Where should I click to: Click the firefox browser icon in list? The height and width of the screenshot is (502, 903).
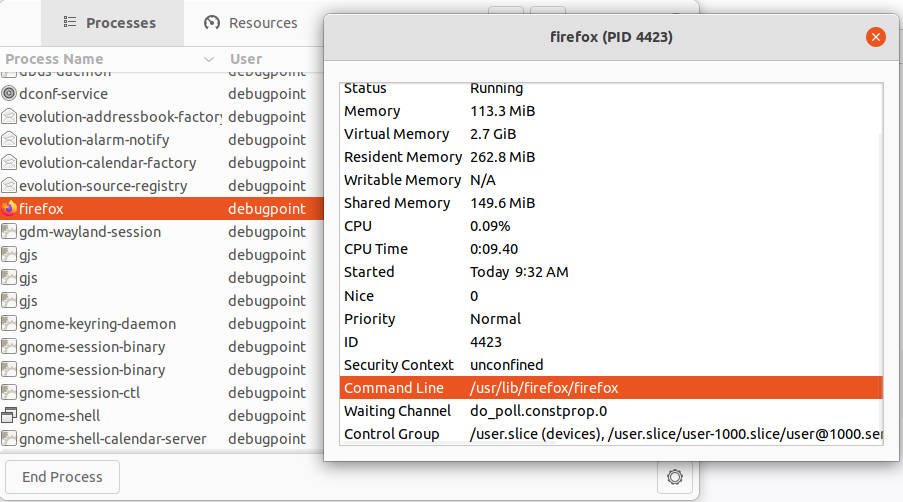[x=9, y=208]
